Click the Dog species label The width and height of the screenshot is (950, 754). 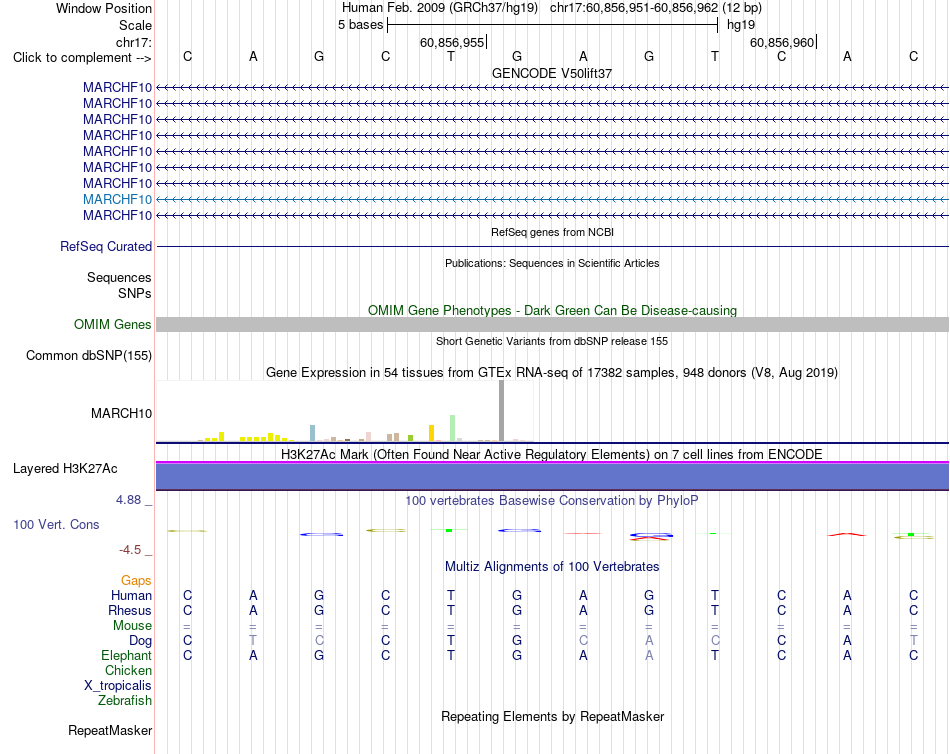[140, 641]
